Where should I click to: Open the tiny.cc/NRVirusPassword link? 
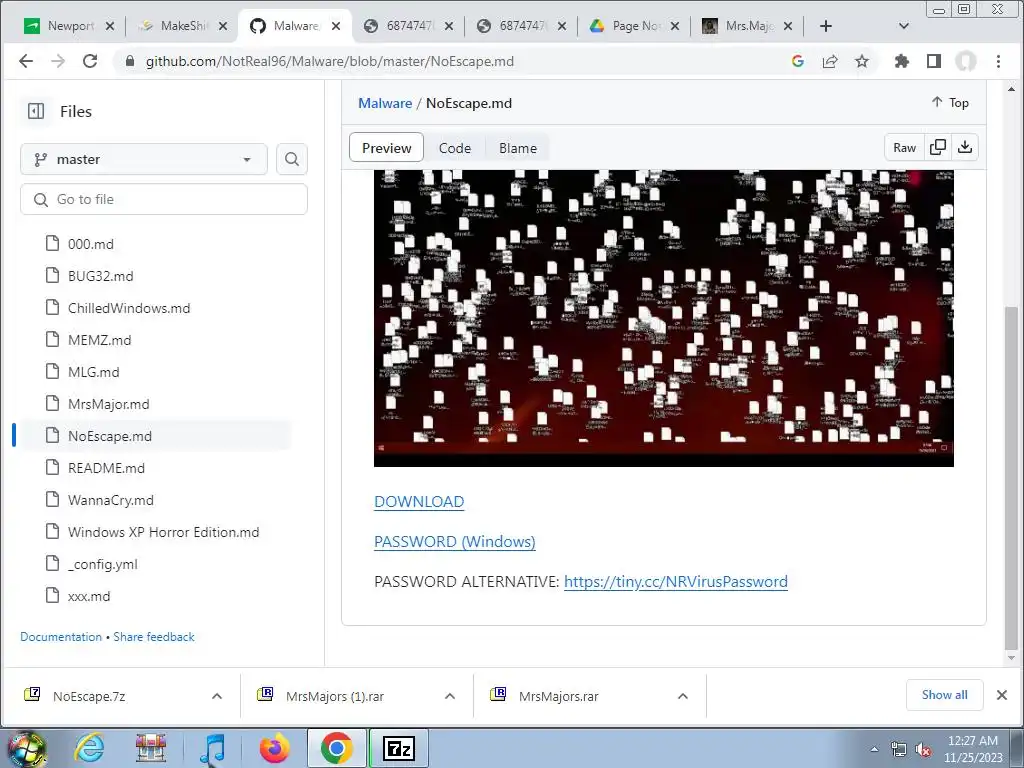coord(676,581)
